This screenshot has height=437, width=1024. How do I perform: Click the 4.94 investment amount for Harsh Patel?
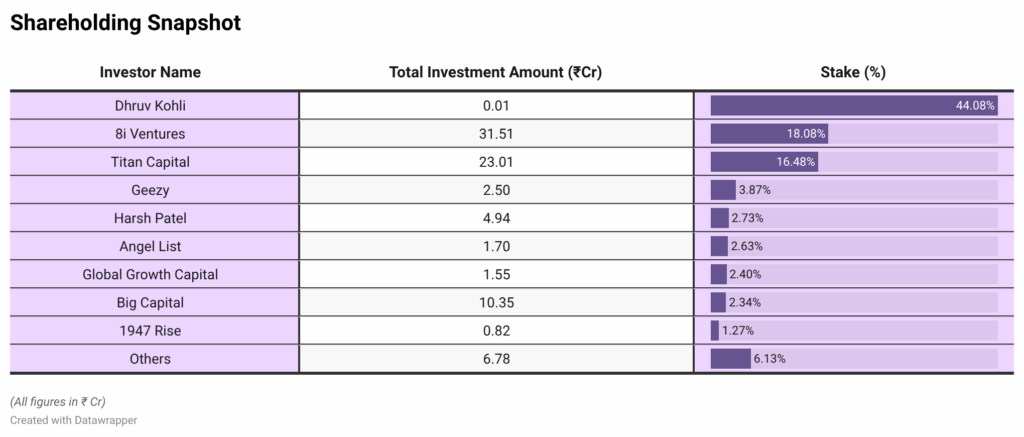coord(495,217)
